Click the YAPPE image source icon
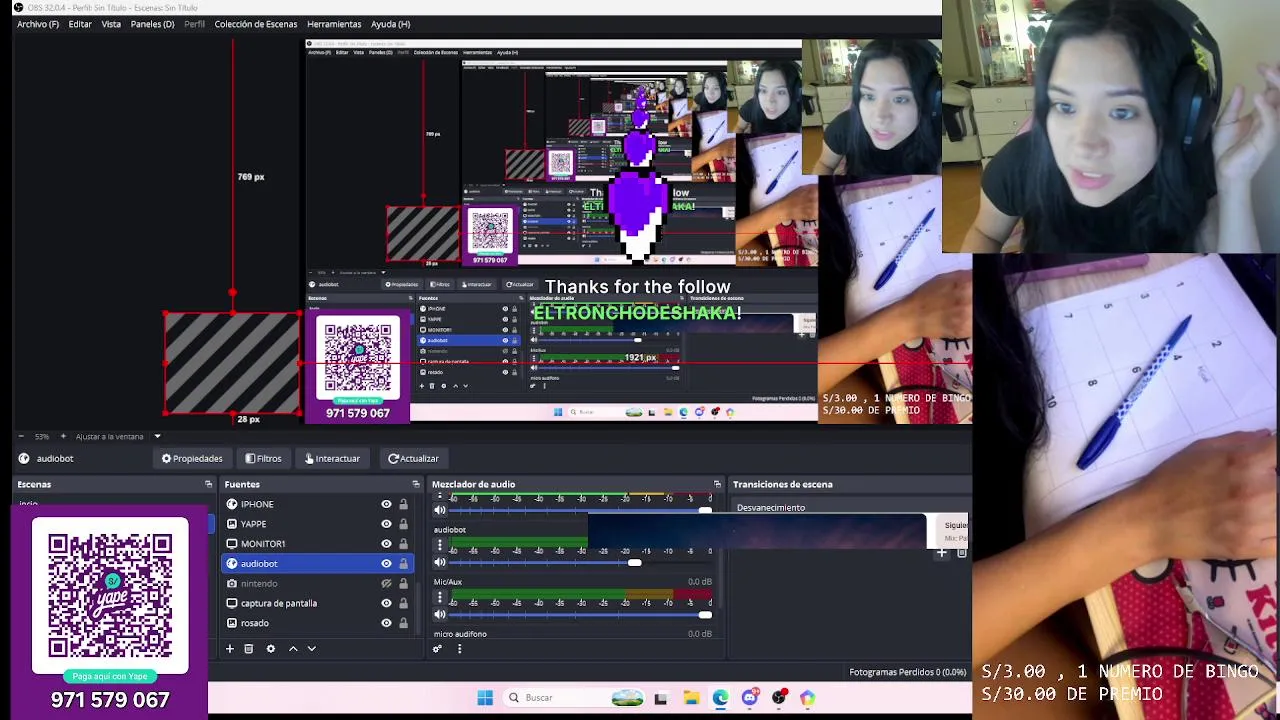This screenshot has width=1280, height=720. pos(232,524)
